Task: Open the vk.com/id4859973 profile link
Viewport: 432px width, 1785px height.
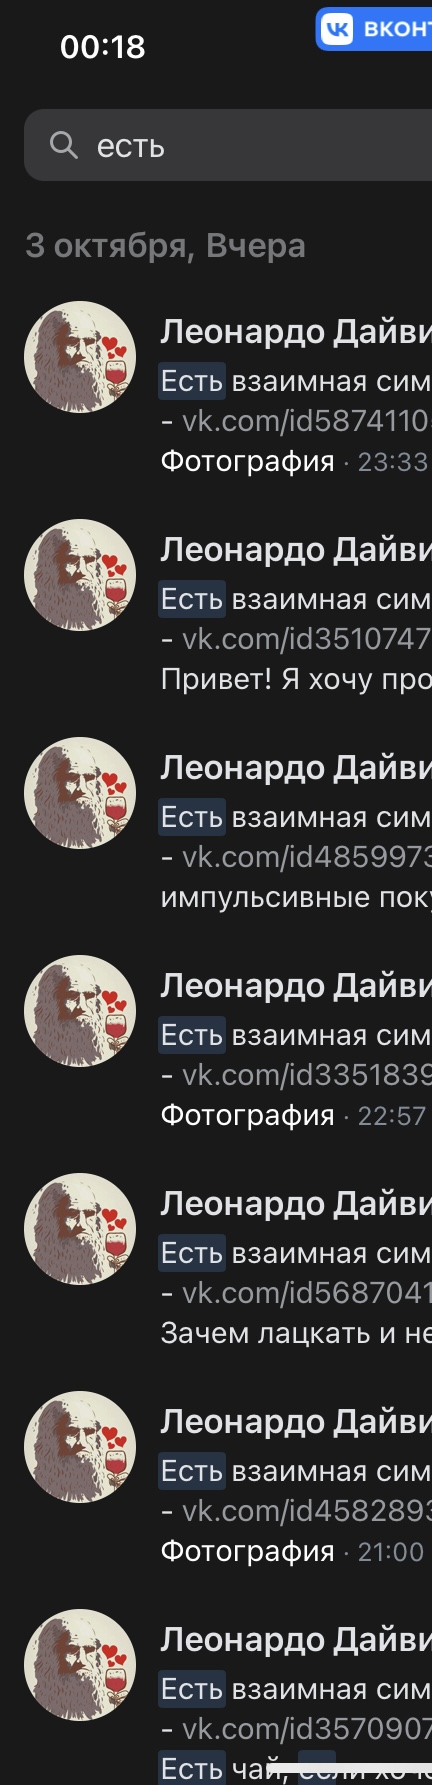Action: click(x=307, y=857)
